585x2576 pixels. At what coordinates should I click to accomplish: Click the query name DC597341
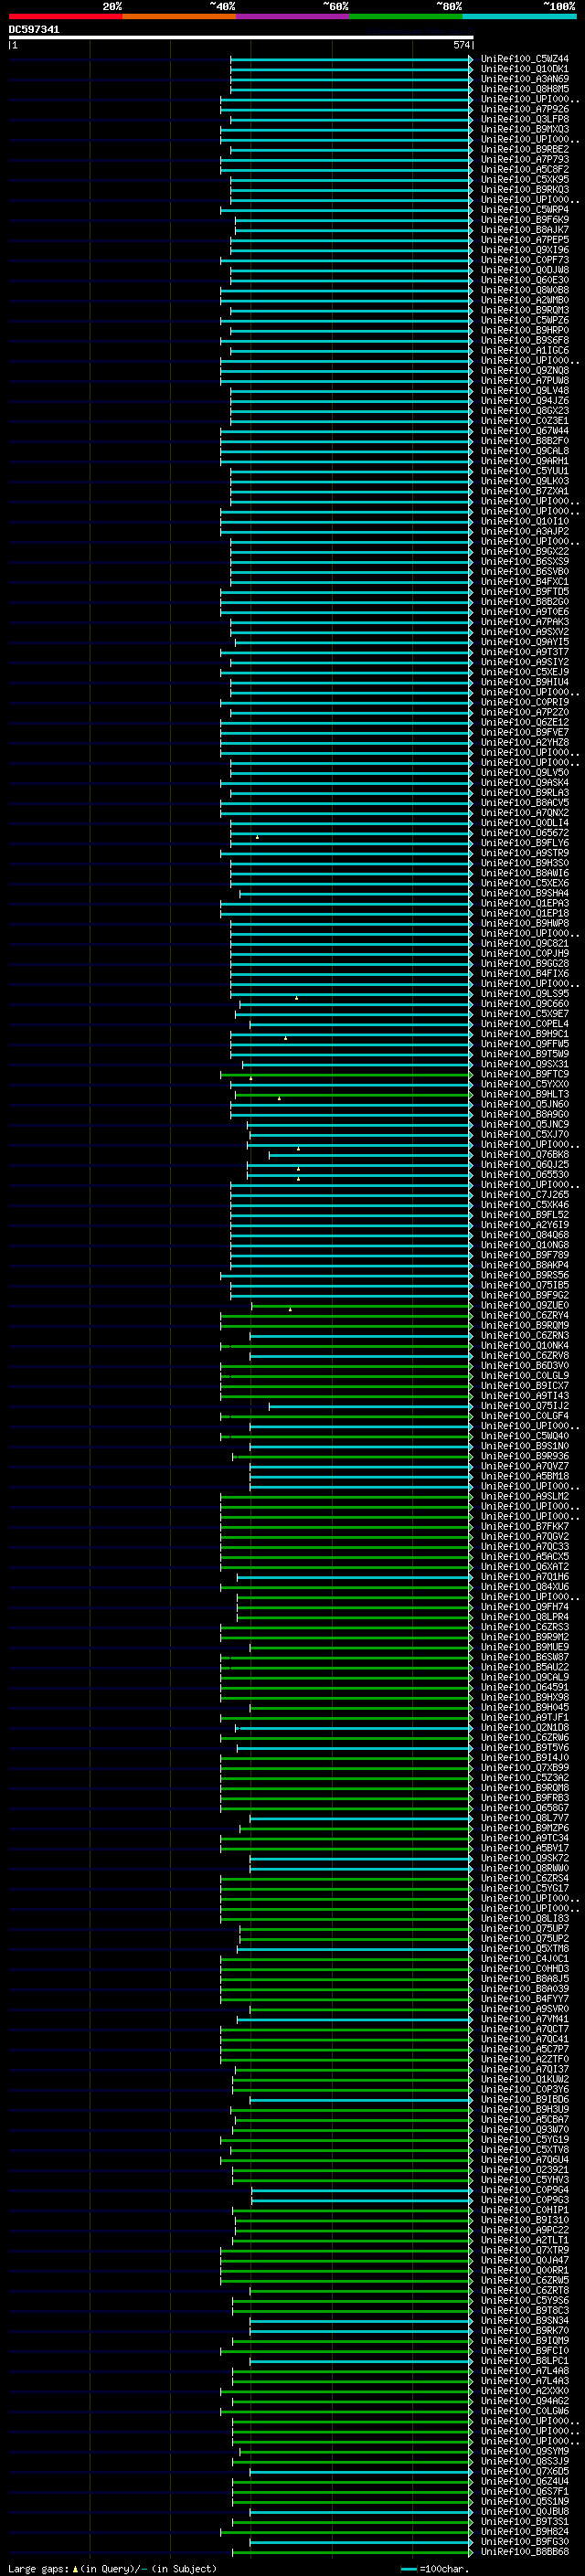[x=34, y=29]
